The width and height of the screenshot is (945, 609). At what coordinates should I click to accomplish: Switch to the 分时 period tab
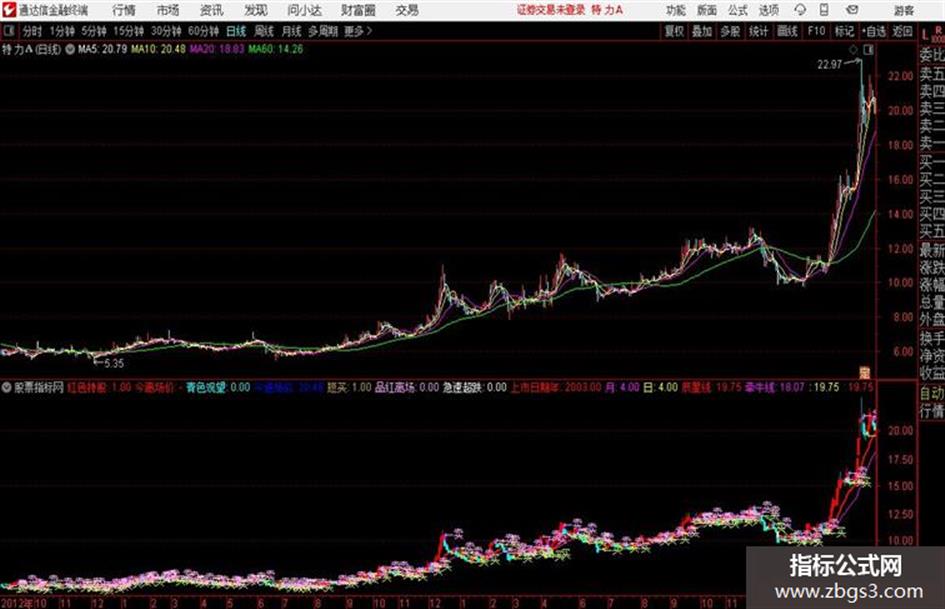tap(33, 31)
